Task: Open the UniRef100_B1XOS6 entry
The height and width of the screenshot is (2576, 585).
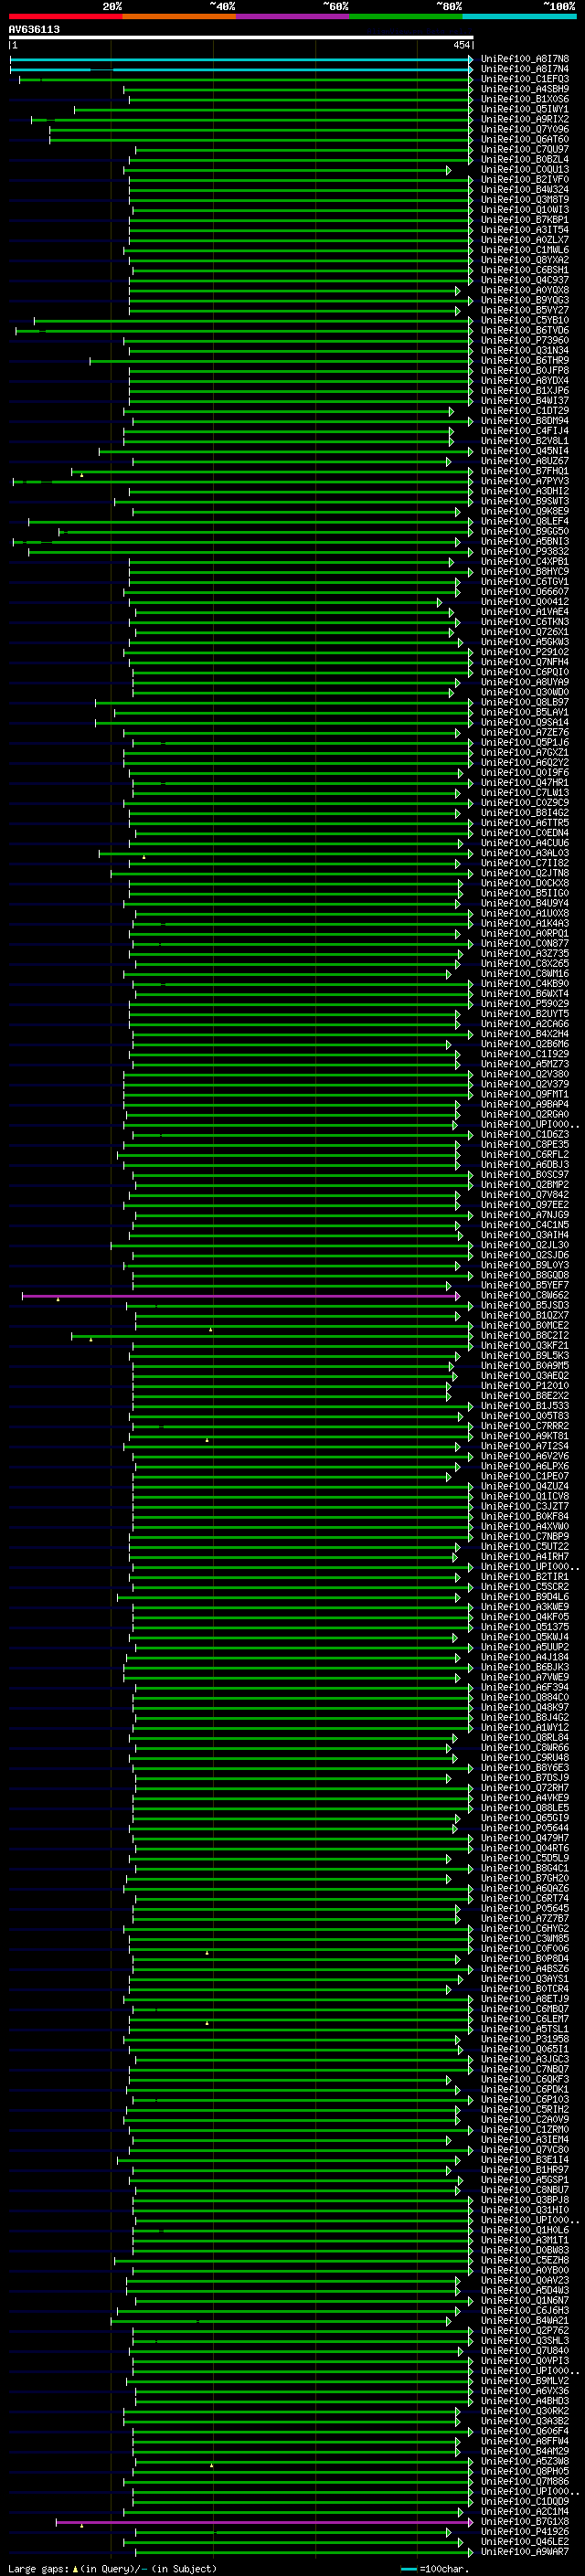Action: click(x=525, y=99)
